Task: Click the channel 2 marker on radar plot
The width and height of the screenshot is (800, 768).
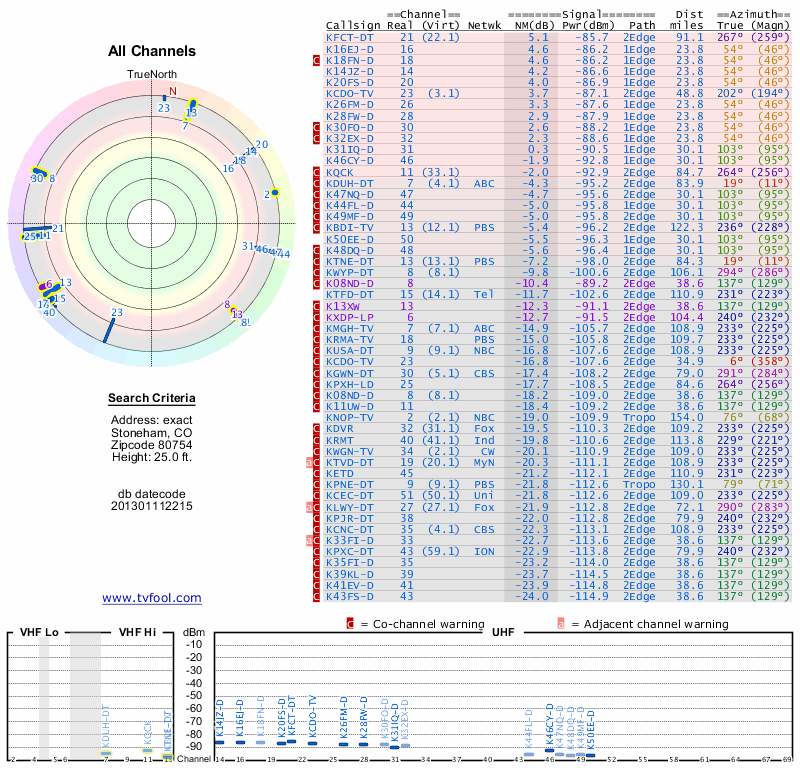Action: (x=267, y=193)
